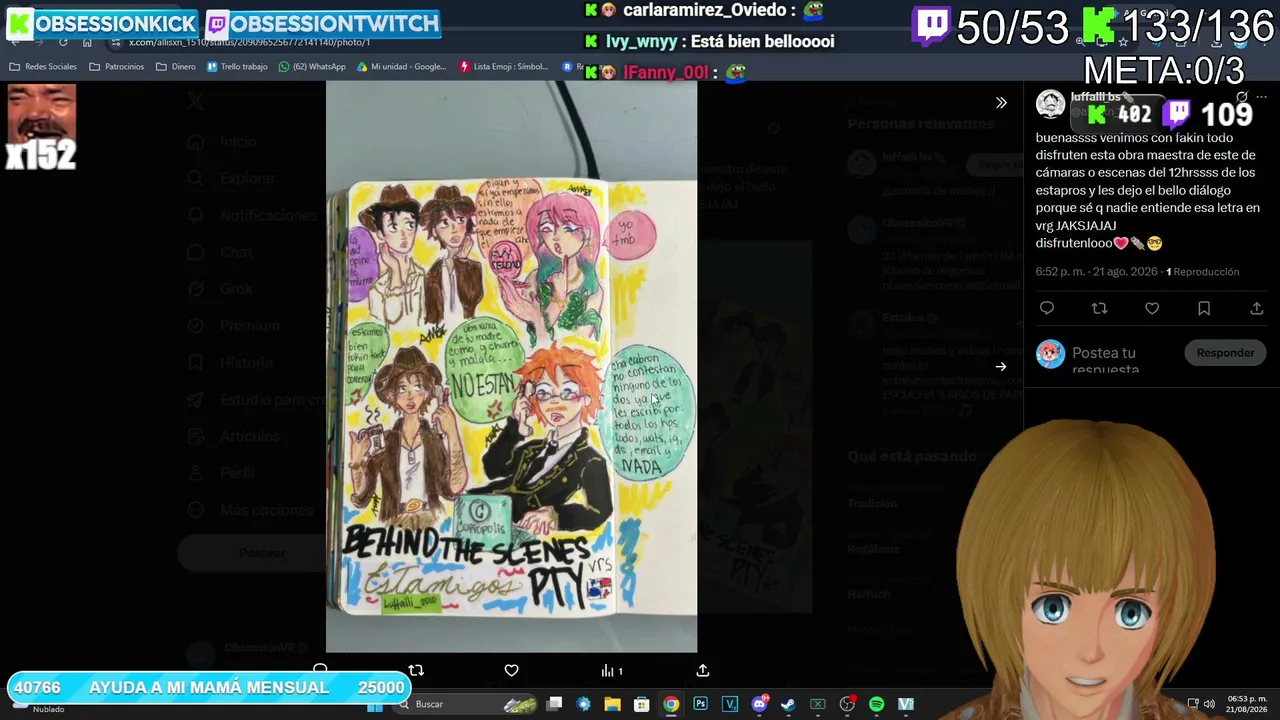Viewport: 1280px width, 720px height.
Task: Open the Windows Start button
Action: (x=375, y=704)
